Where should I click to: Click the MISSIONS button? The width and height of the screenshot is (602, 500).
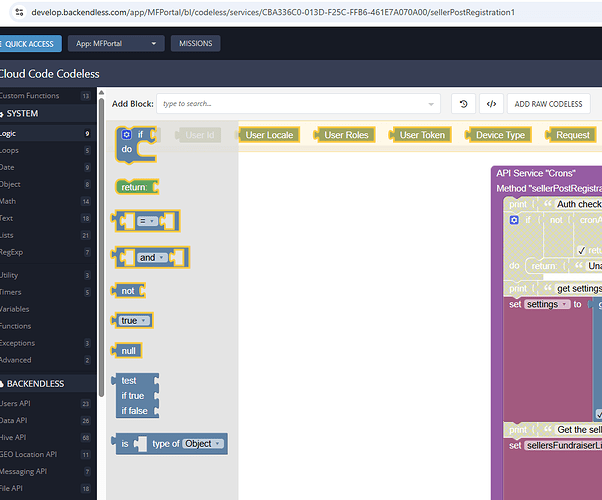click(x=196, y=44)
